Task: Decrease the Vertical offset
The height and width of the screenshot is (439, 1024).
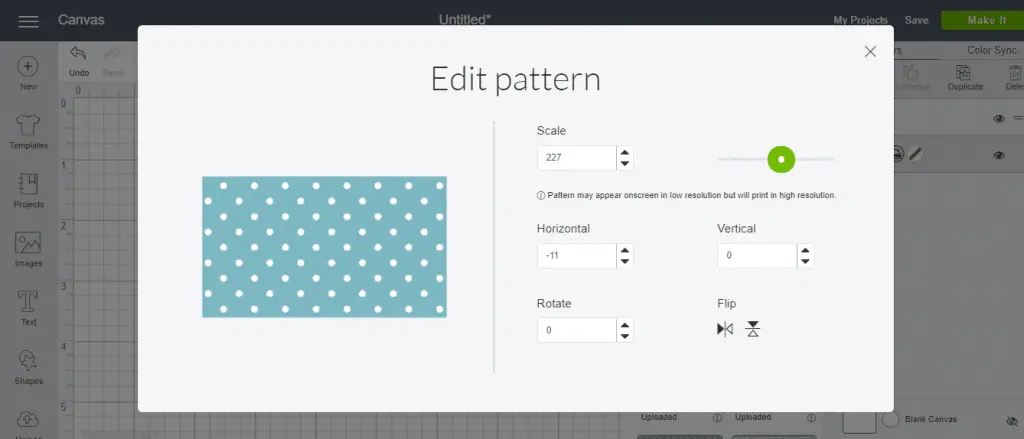Action: coord(805,261)
